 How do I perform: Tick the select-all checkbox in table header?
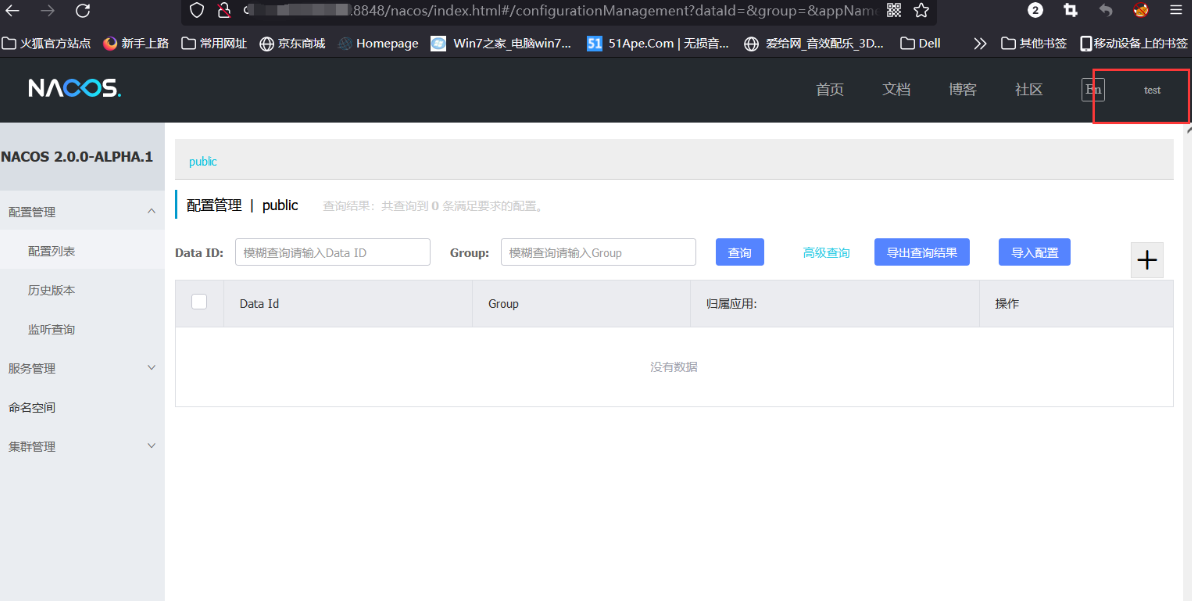199,302
